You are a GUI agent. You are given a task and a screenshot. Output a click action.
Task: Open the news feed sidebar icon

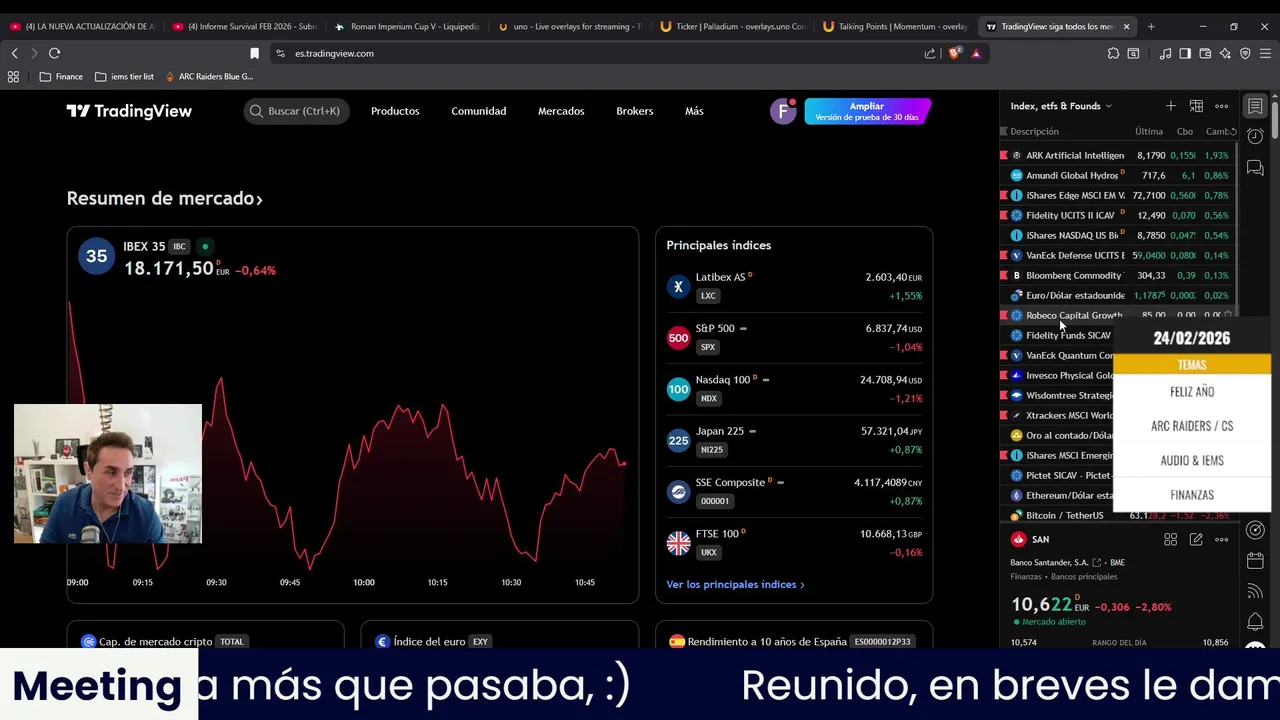coord(1255,591)
